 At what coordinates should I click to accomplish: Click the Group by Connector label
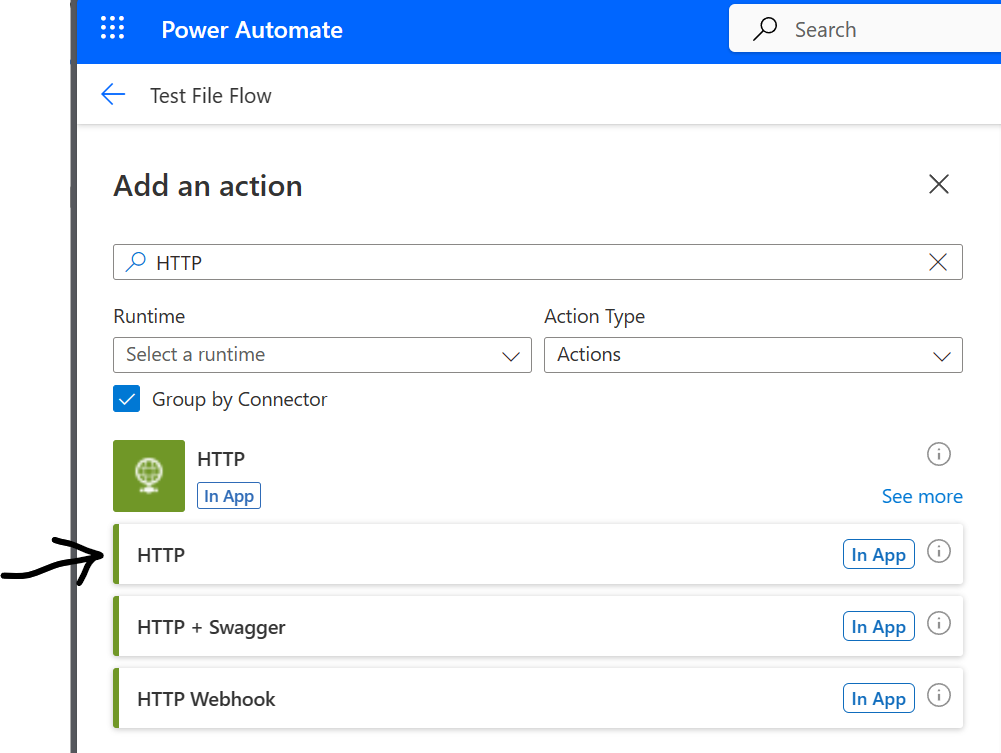point(239,399)
